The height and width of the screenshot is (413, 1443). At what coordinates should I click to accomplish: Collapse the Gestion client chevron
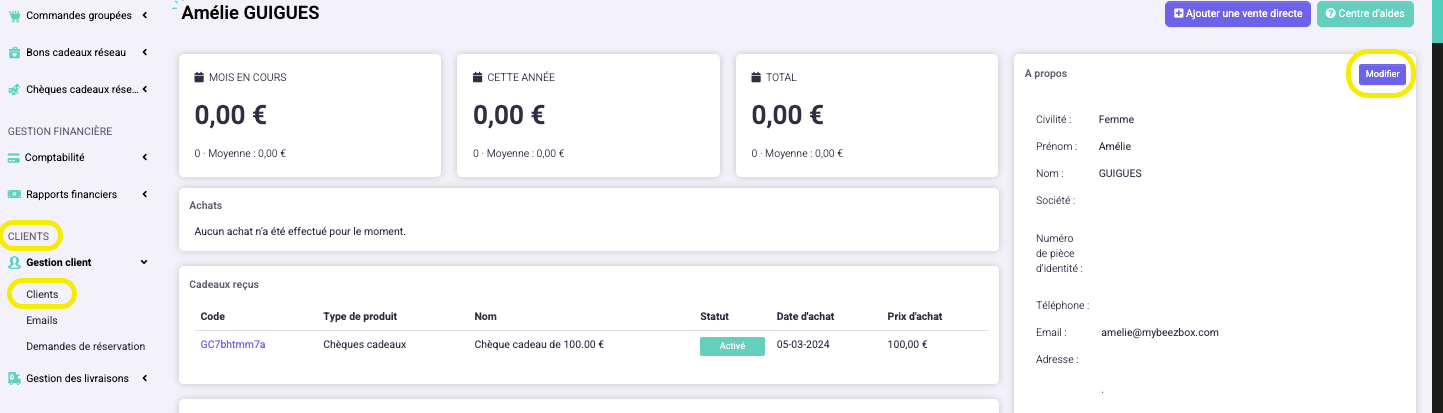click(144, 262)
